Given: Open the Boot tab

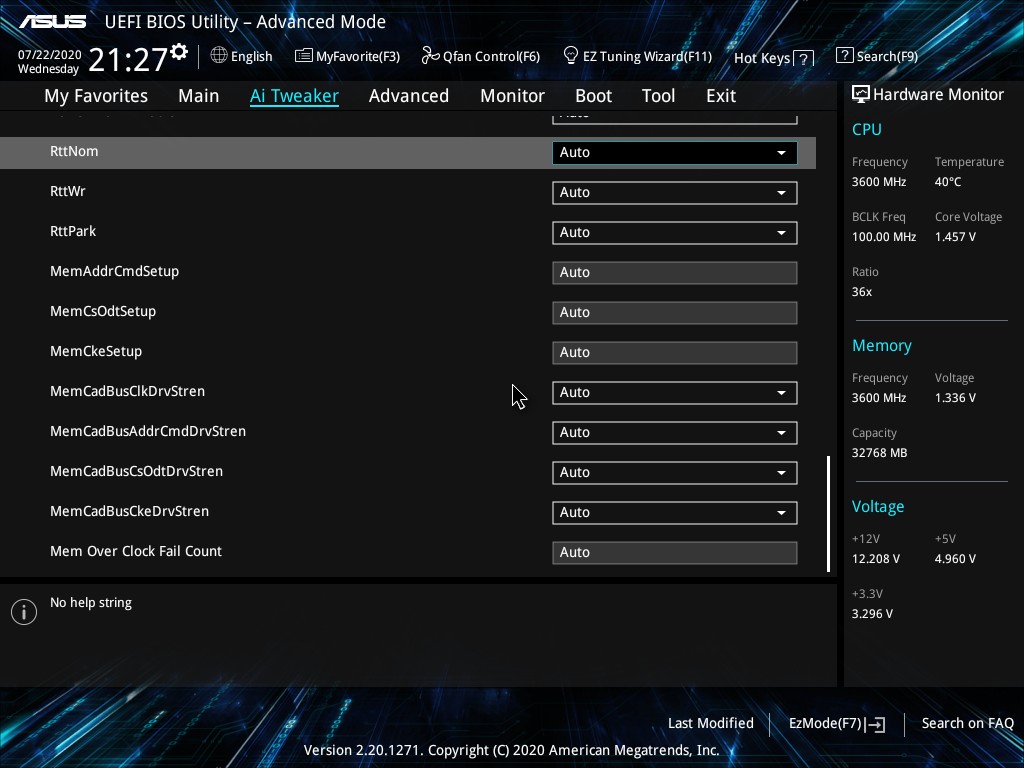Looking at the screenshot, I should (x=593, y=96).
